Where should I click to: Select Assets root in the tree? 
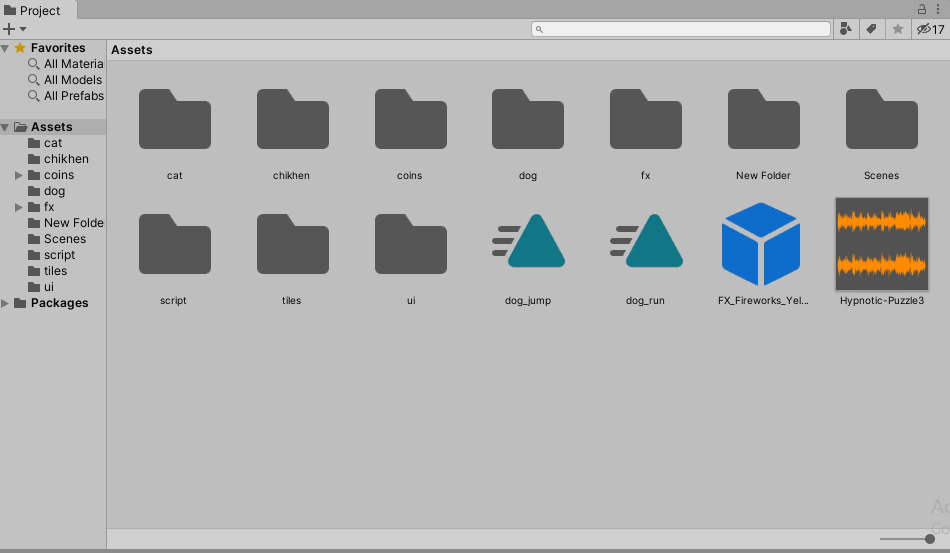pos(53,127)
